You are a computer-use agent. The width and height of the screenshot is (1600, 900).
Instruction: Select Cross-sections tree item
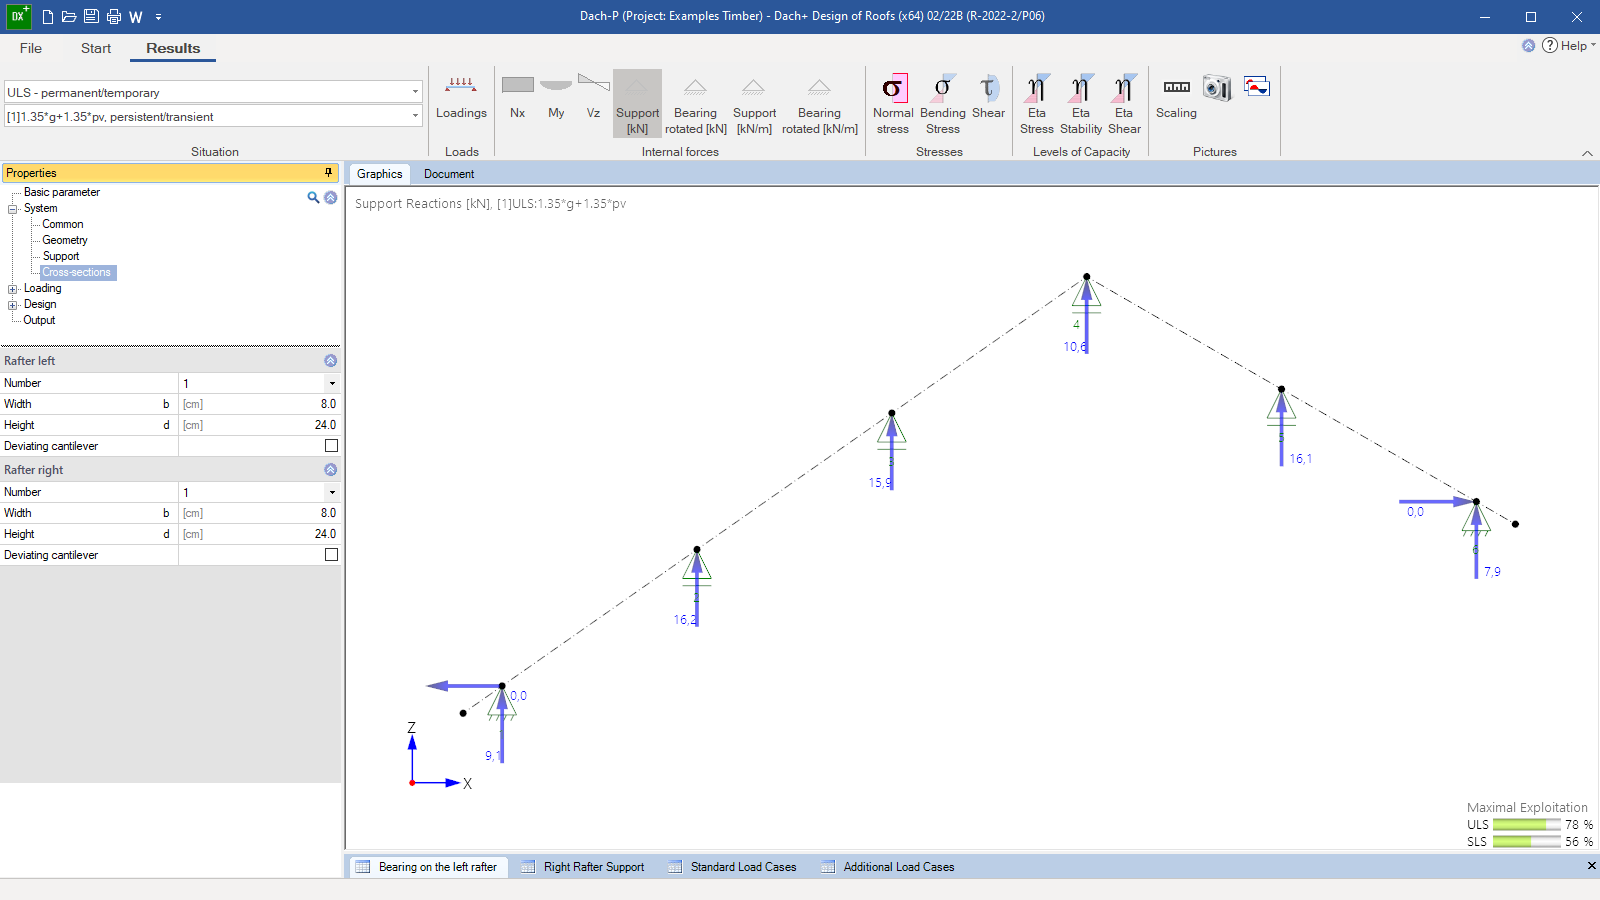[x=77, y=272]
